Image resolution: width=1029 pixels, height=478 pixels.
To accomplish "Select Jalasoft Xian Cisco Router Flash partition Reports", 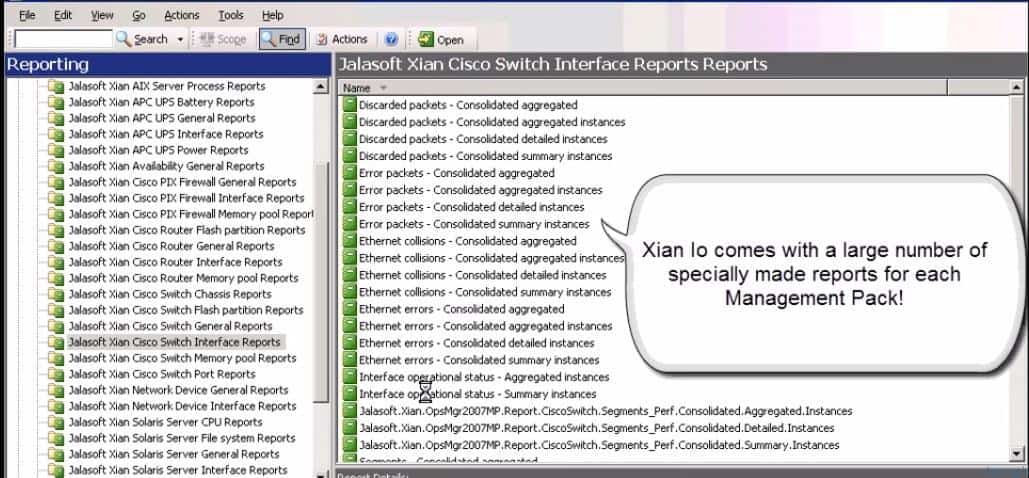I will click(x=187, y=230).
